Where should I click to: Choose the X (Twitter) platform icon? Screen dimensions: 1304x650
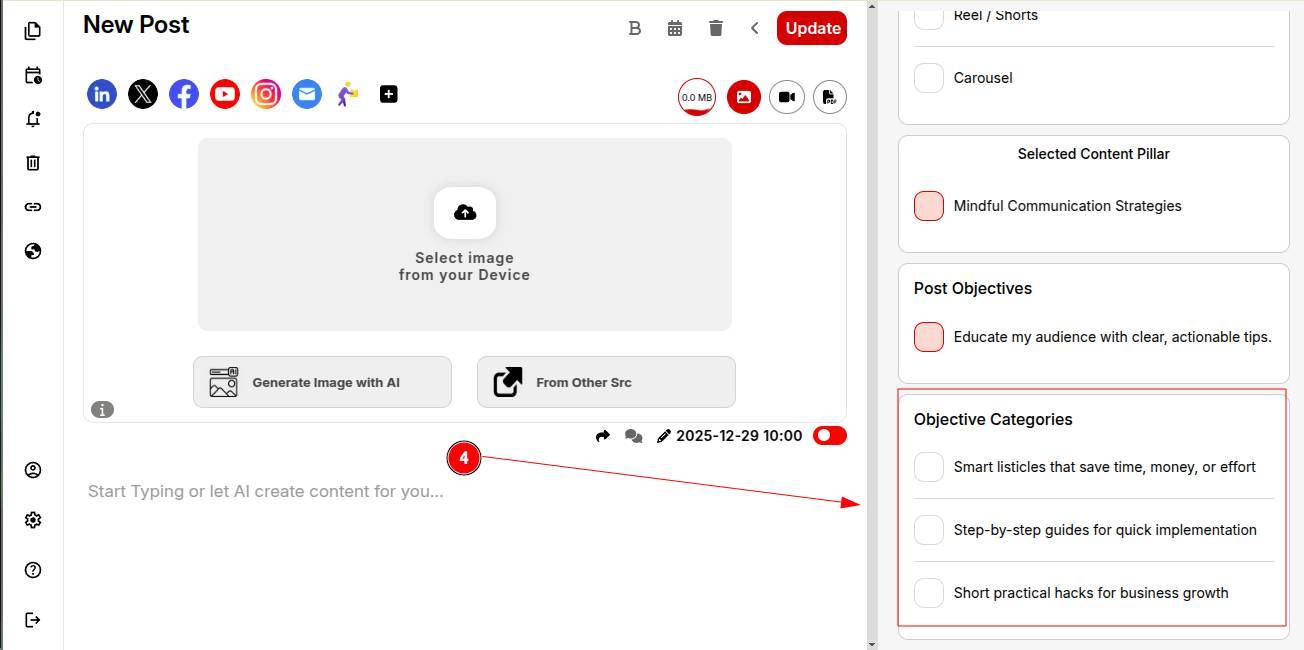(x=143, y=94)
